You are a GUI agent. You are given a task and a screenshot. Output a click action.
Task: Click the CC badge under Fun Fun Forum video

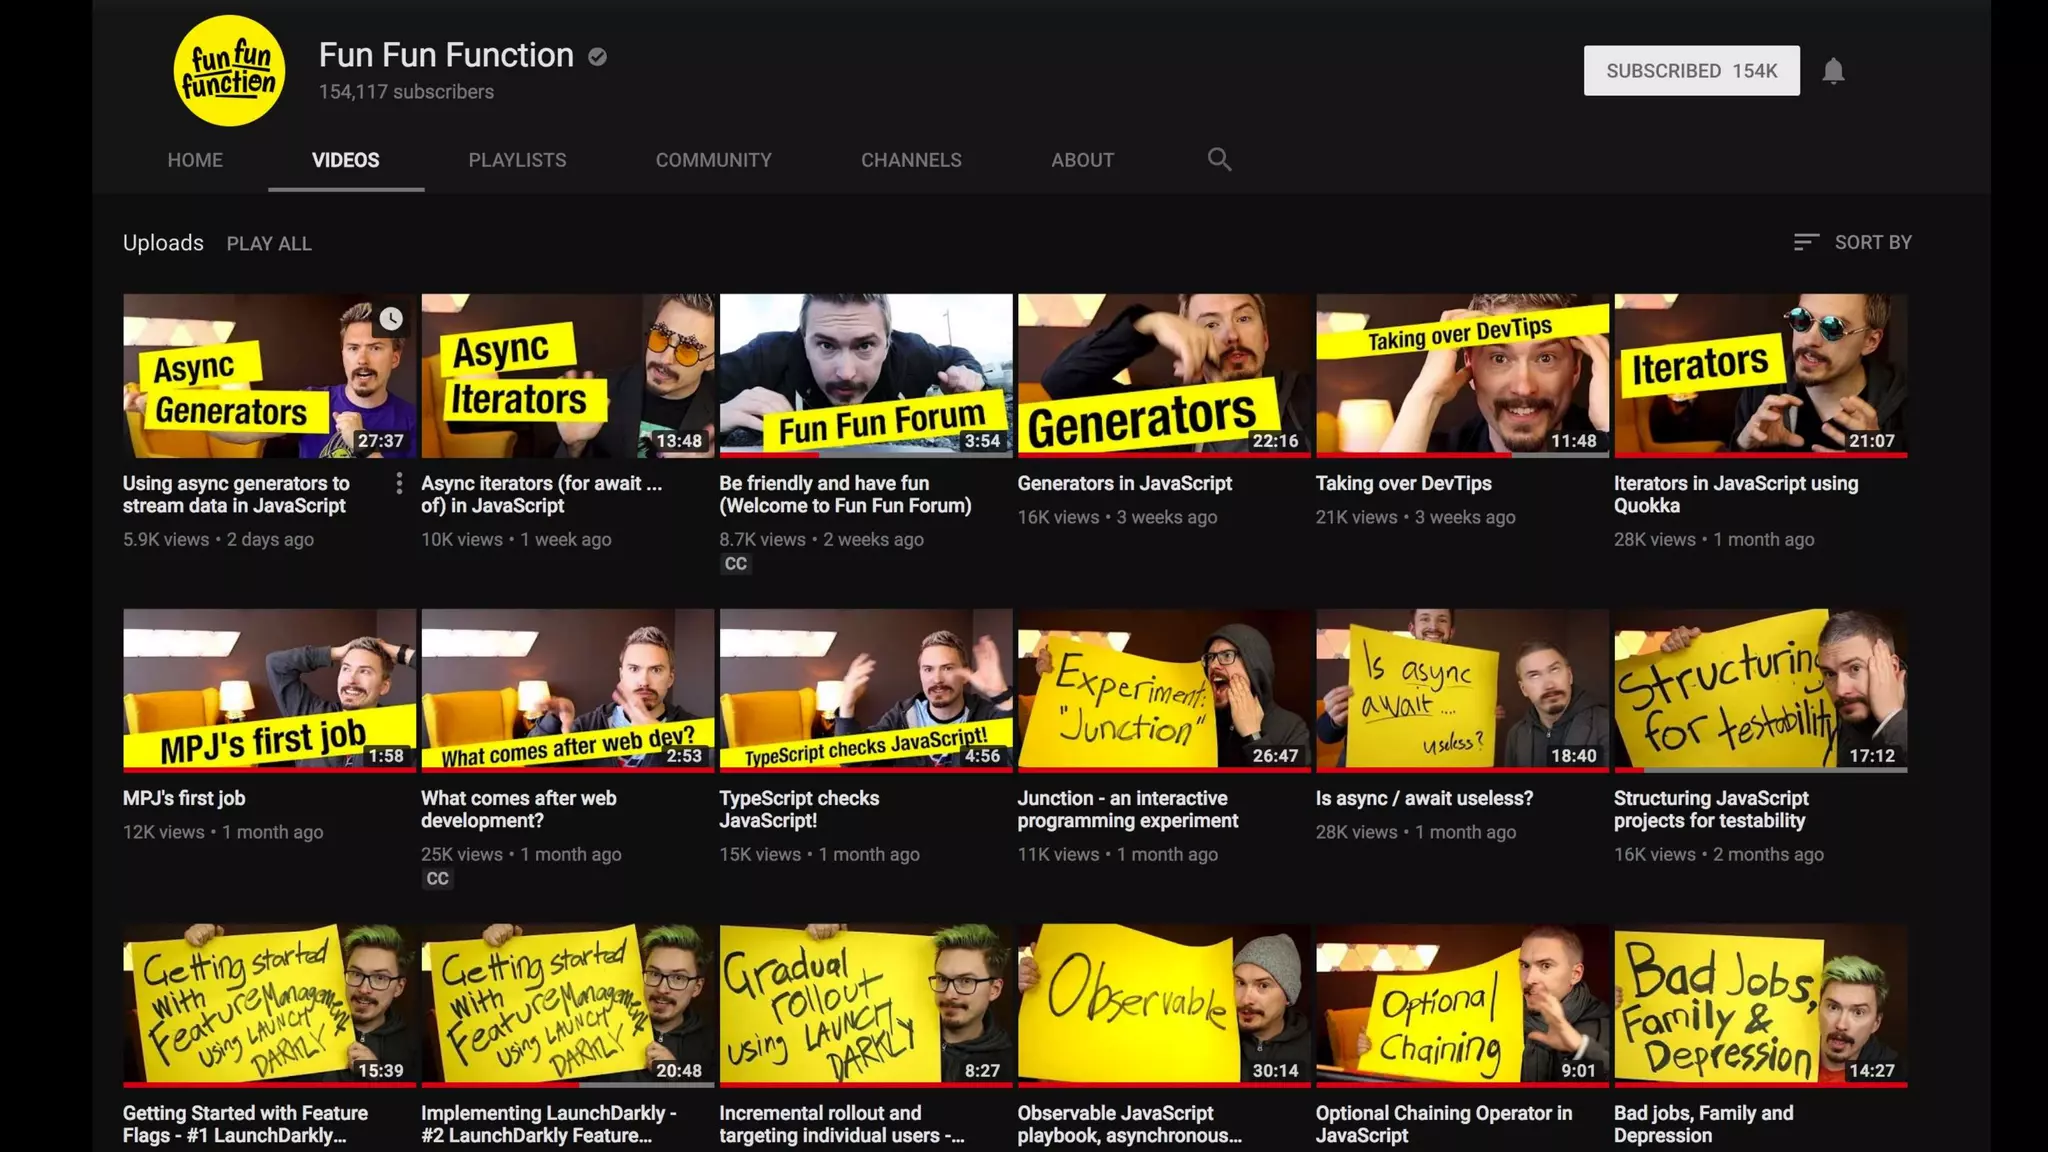tap(735, 564)
